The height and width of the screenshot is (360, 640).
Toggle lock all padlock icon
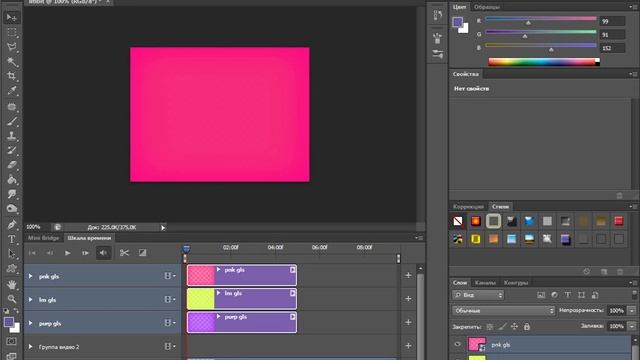click(x=527, y=327)
